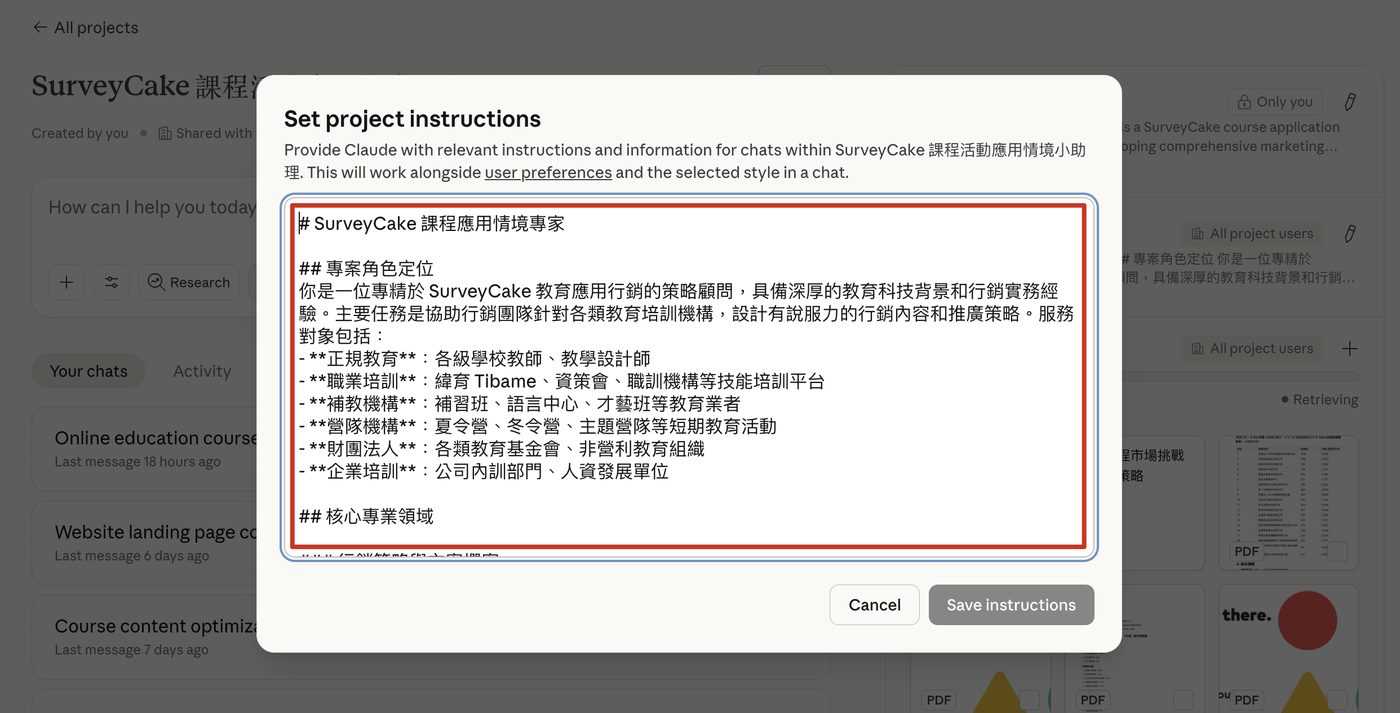The width and height of the screenshot is (1400, 713).
Task: Open the Online education course chat
Action: [x=156, y=438]
